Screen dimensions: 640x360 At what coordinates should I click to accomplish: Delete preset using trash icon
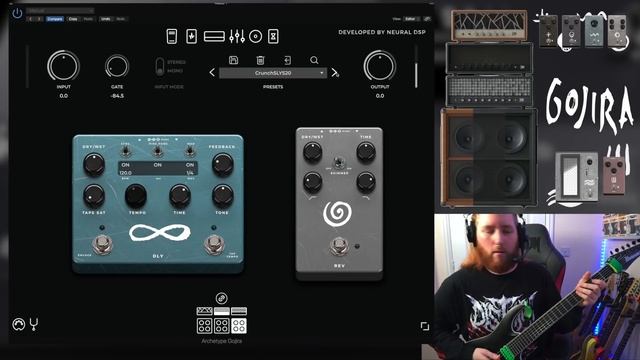[x=260, y=60]
